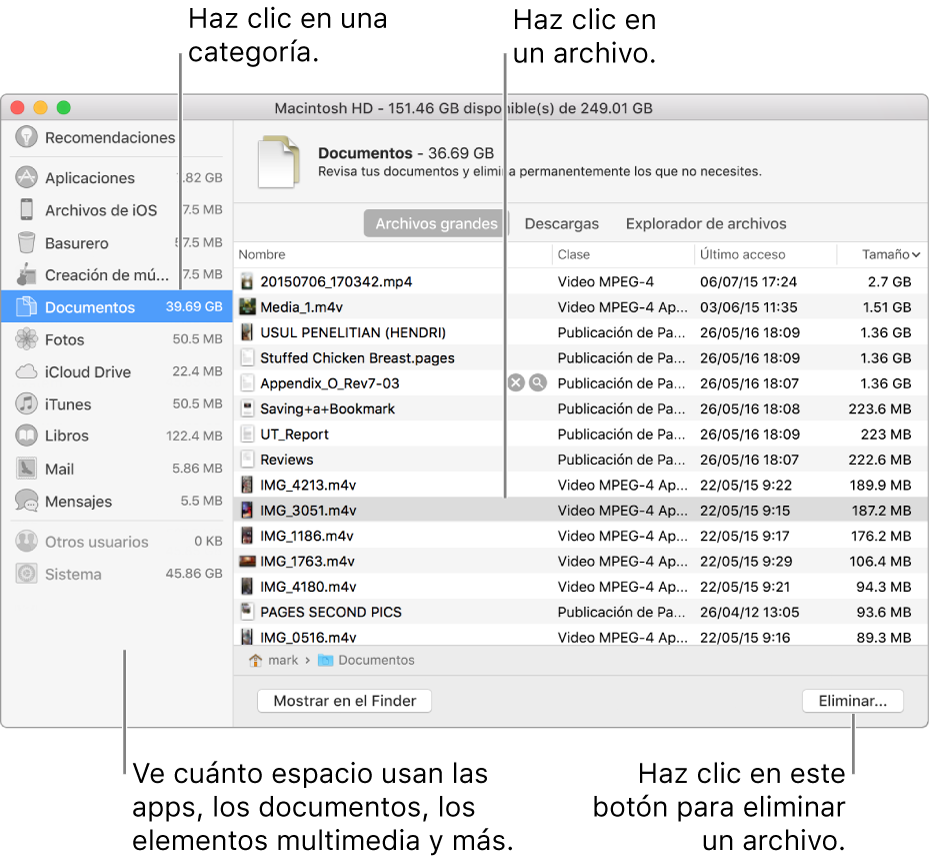
Task: Select the iTunes label in sidebar
Action: (68, 404)
